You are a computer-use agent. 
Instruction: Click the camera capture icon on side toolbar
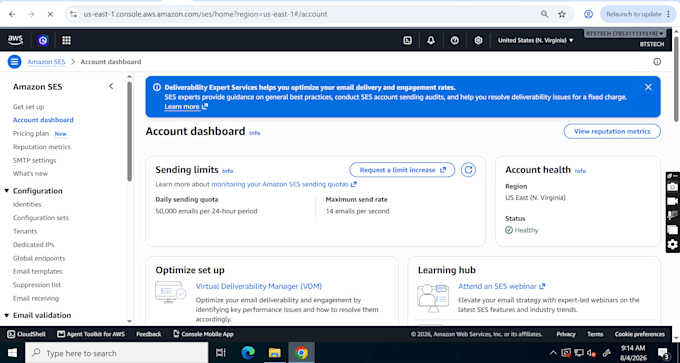point(673,186)
